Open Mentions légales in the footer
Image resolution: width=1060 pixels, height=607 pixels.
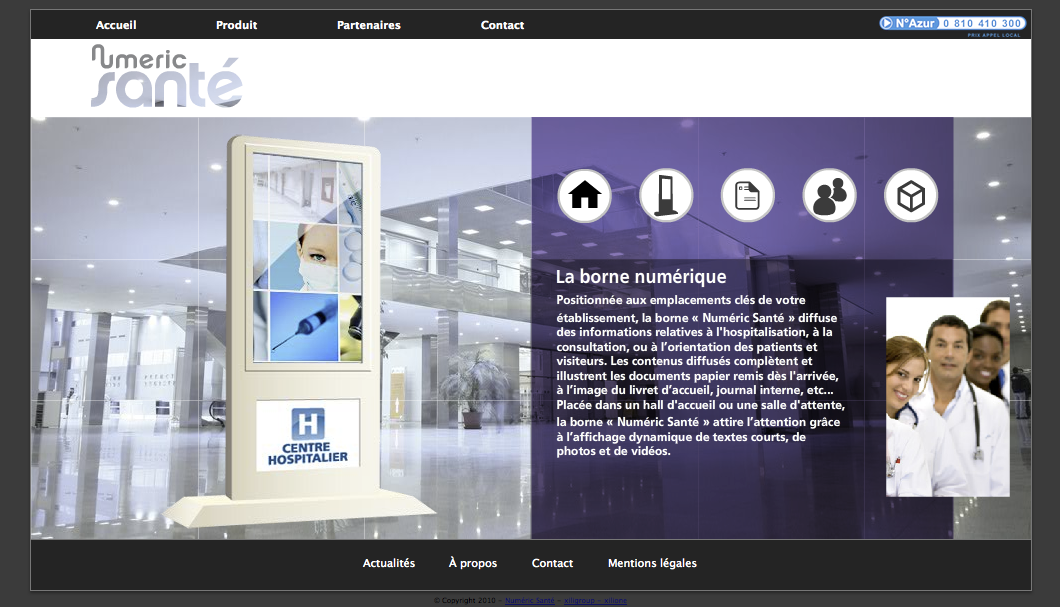[x=652, y=563]
